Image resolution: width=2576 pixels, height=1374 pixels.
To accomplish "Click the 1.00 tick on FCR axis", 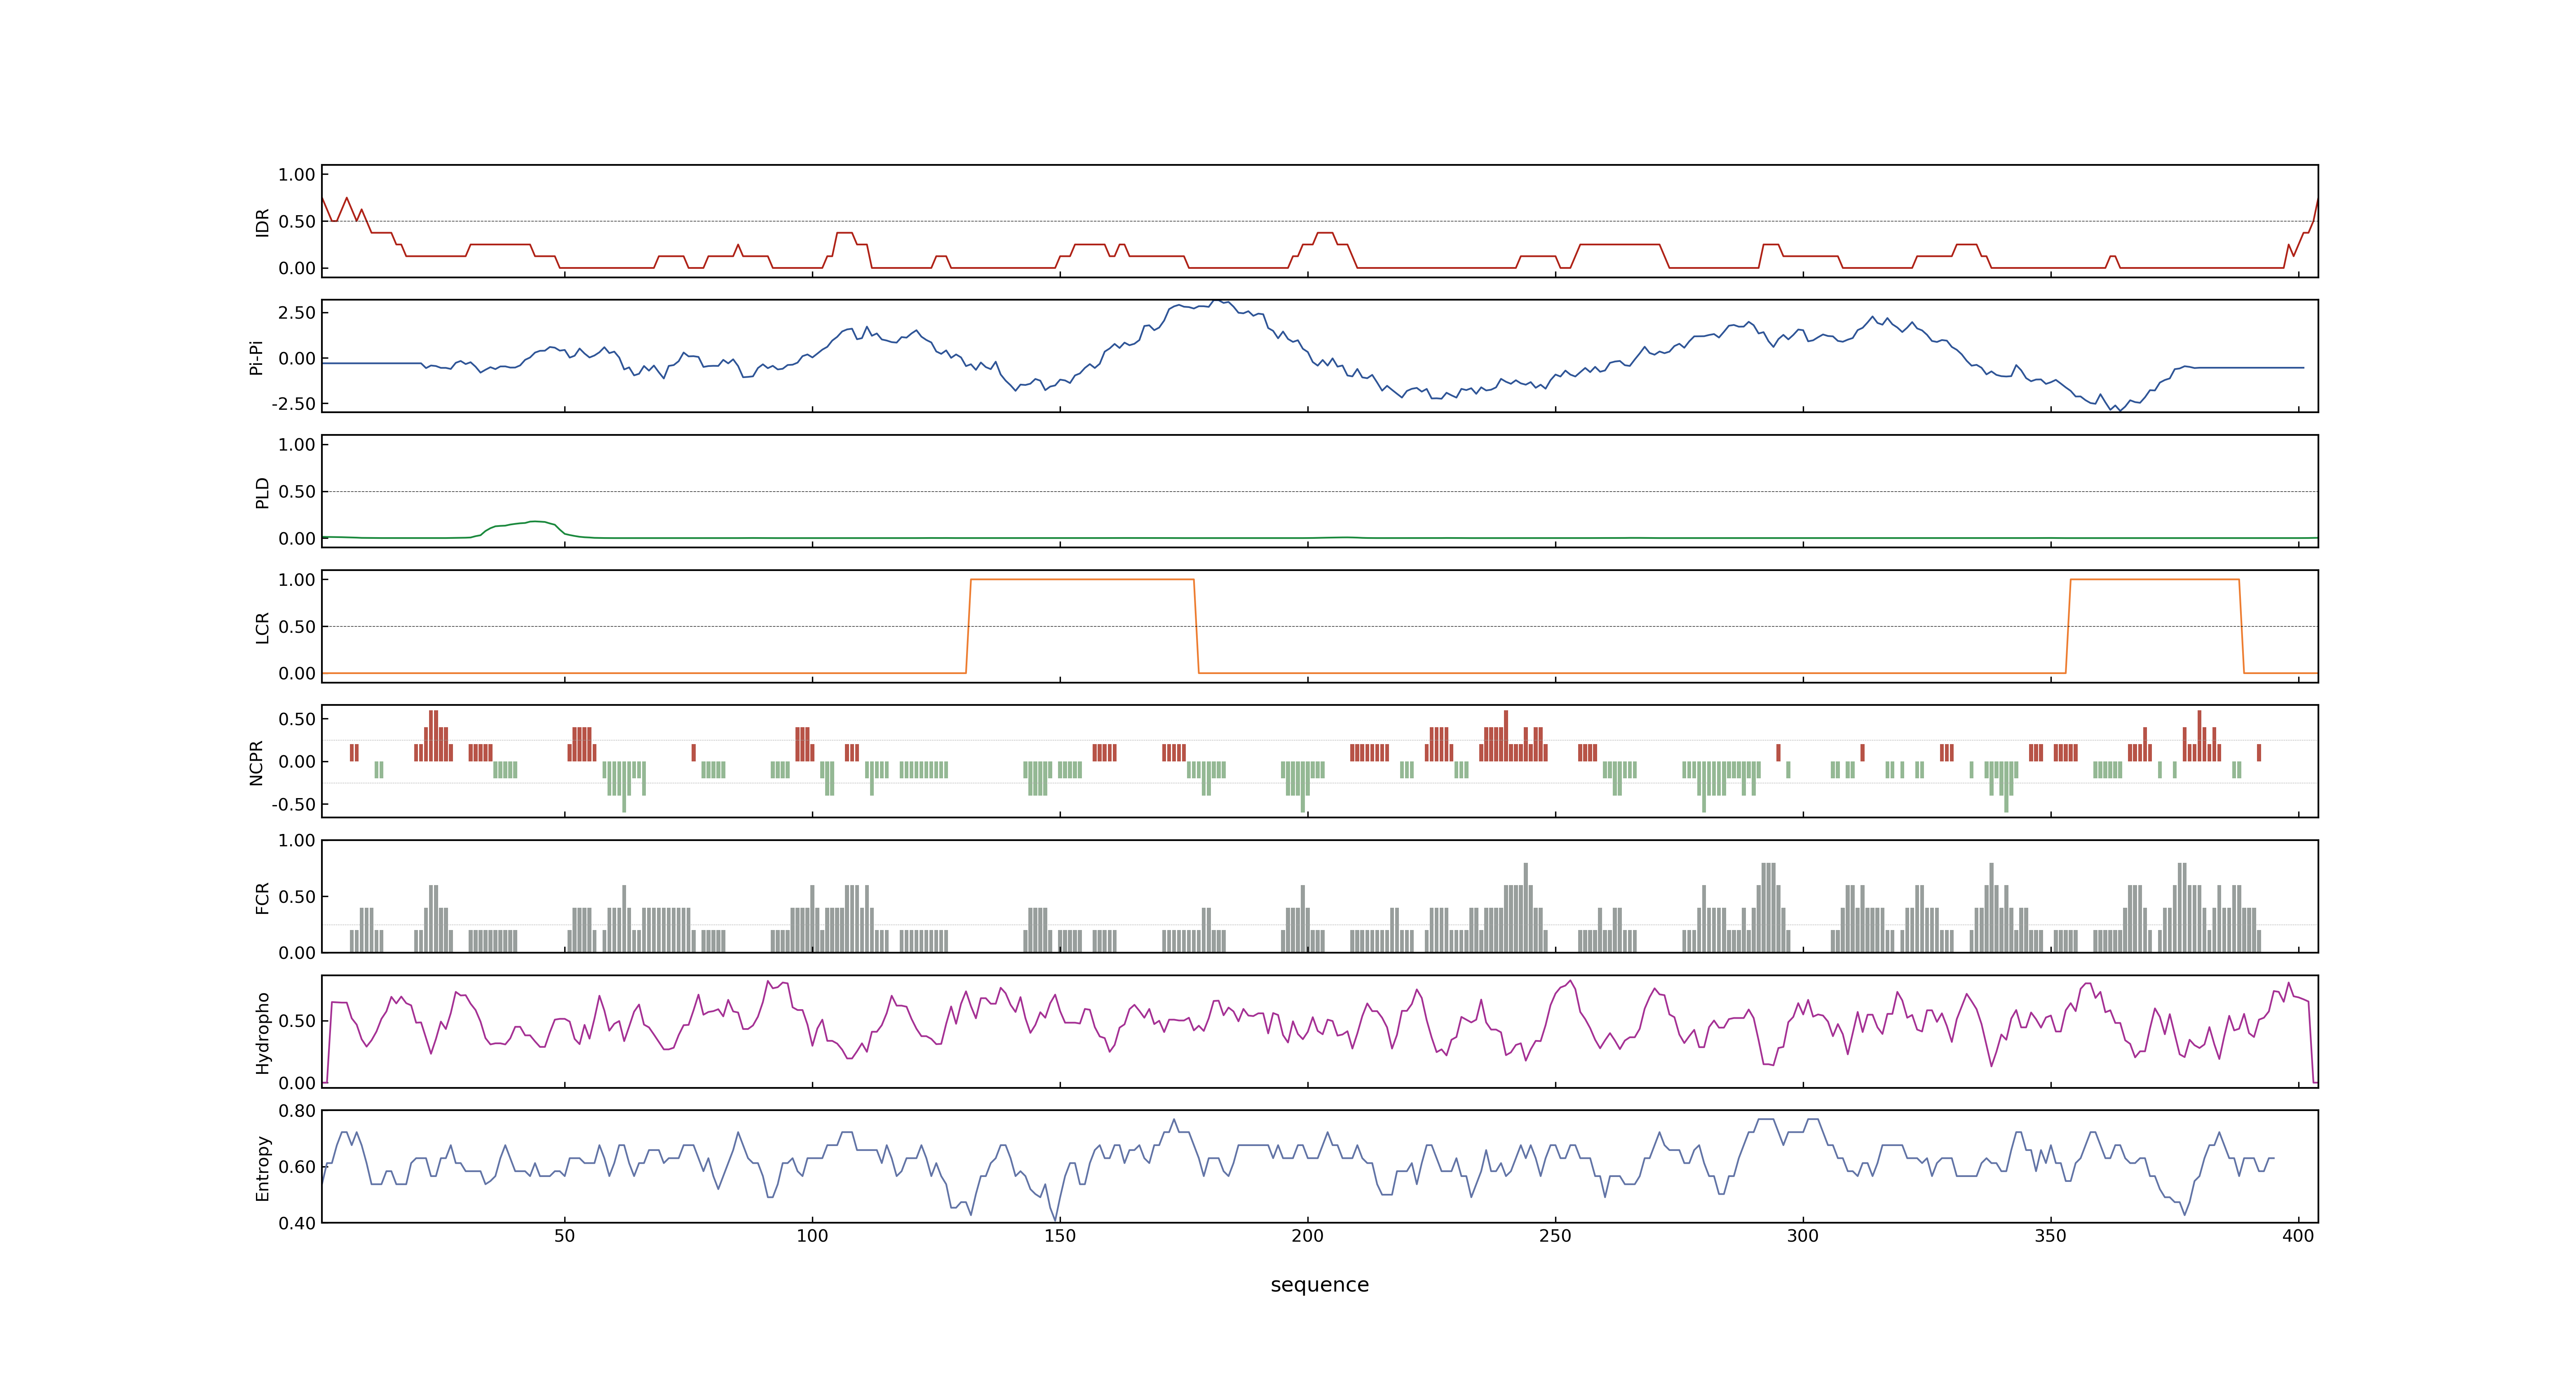I will coord(297,841).
